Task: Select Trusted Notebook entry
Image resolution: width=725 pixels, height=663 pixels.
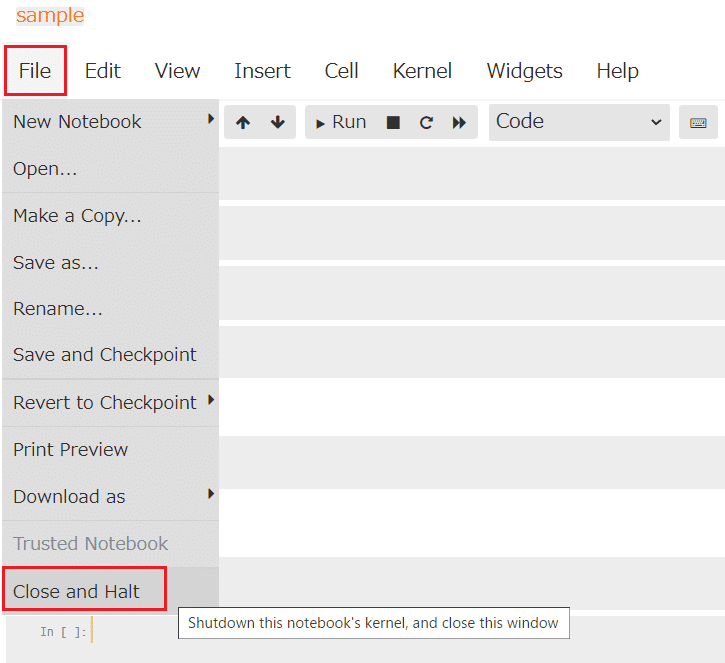Action: tap(111, 544)
